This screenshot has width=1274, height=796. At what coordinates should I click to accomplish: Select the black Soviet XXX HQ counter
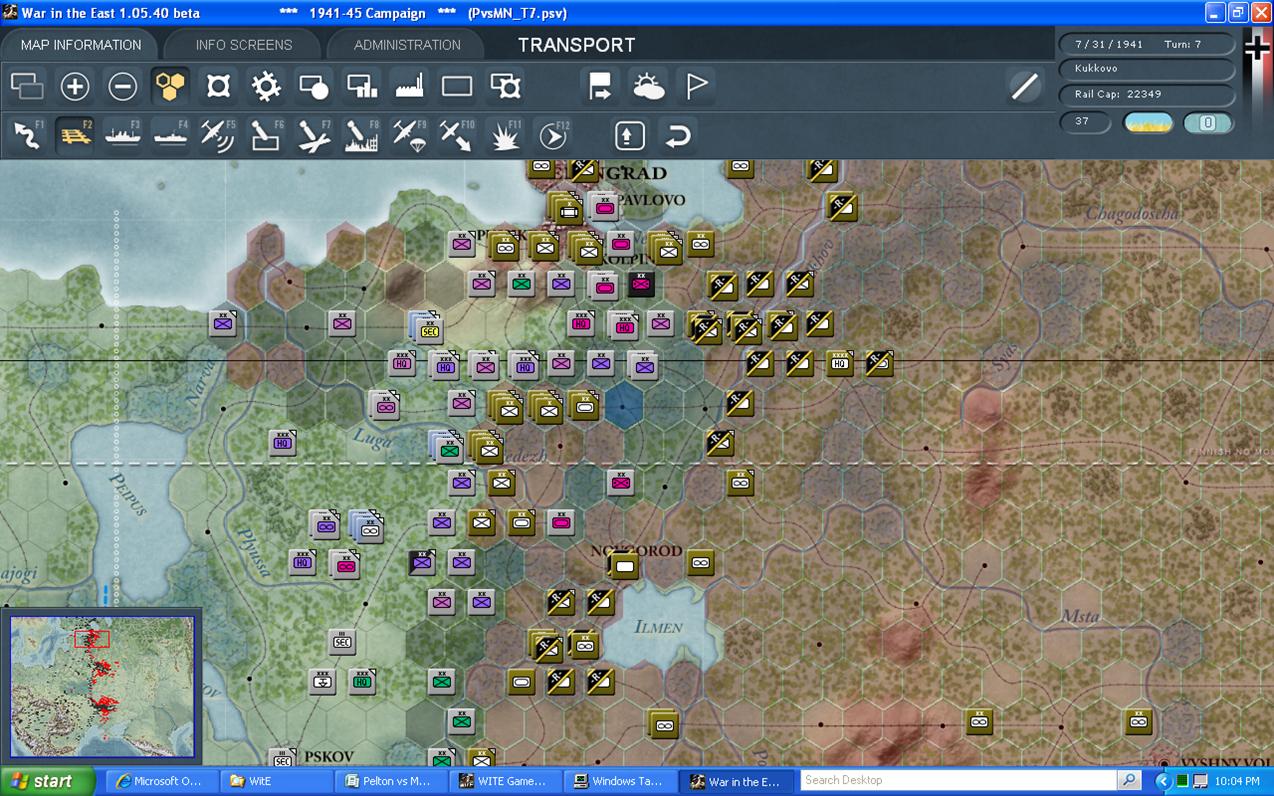[x=841, y=364]
